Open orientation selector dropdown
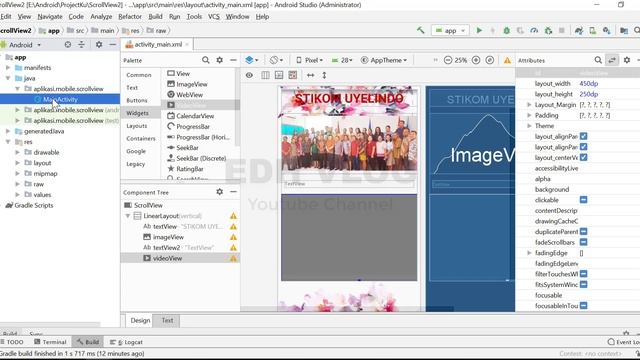This screenshot has width=640, height=360. [x=276, y=60]
